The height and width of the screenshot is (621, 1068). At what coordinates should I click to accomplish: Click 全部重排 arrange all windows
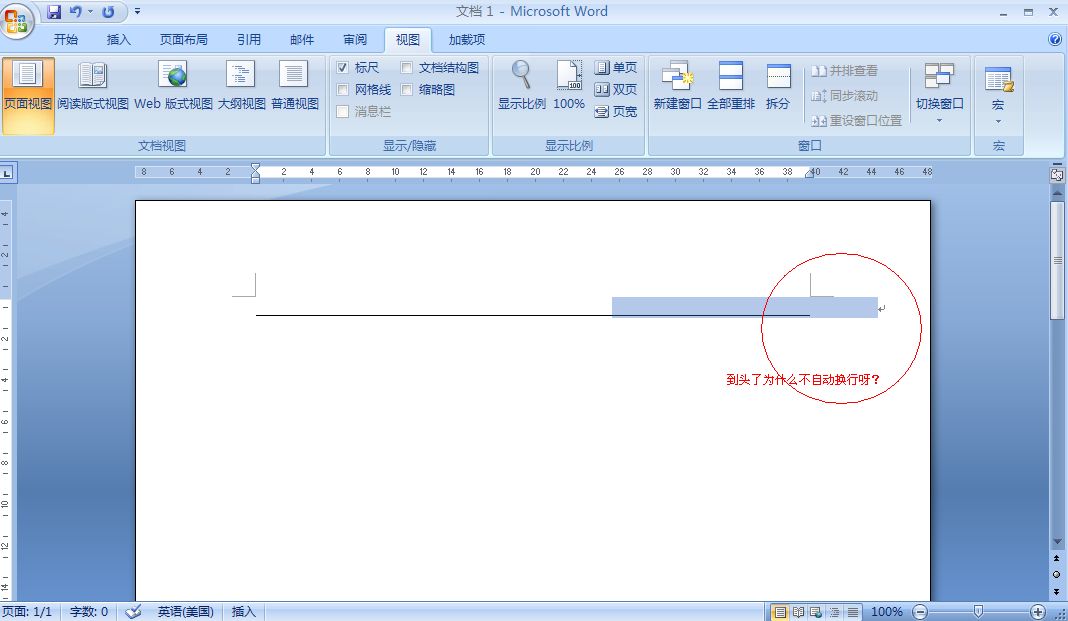coord(731,86)
